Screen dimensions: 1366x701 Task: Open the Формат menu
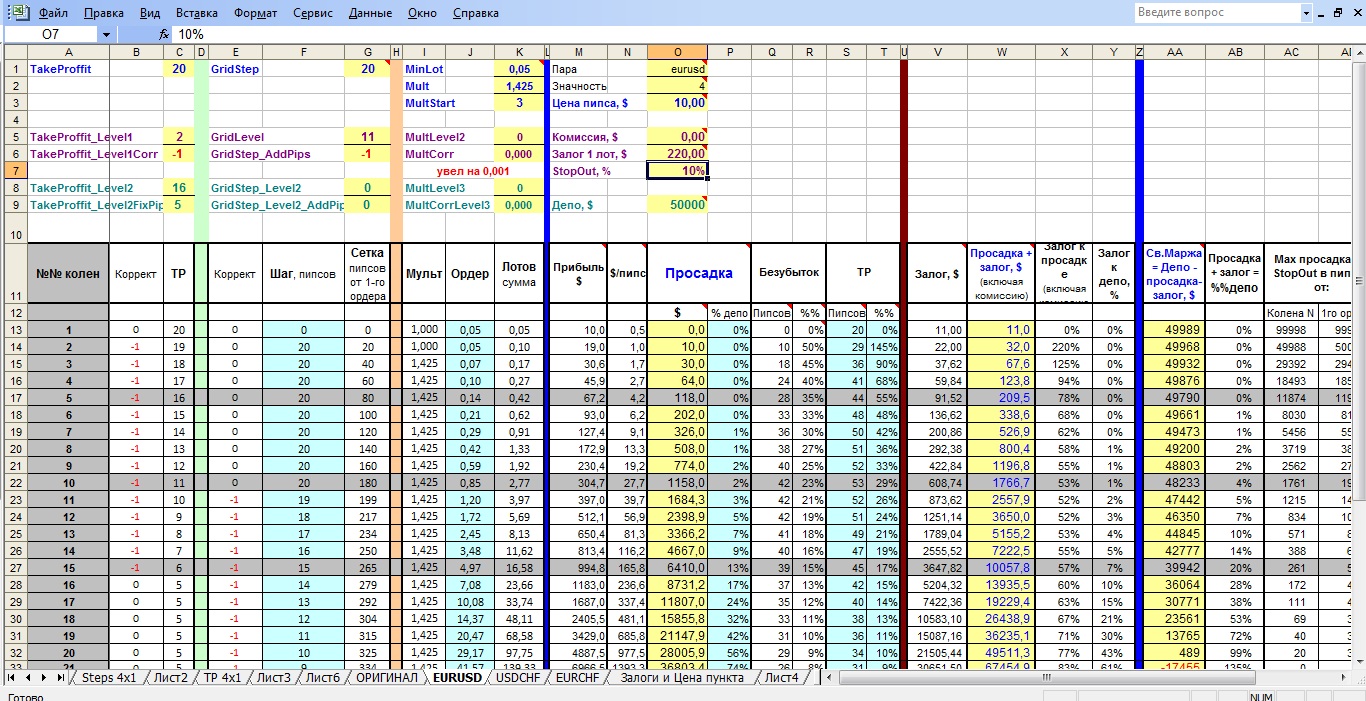pos(256,13)
